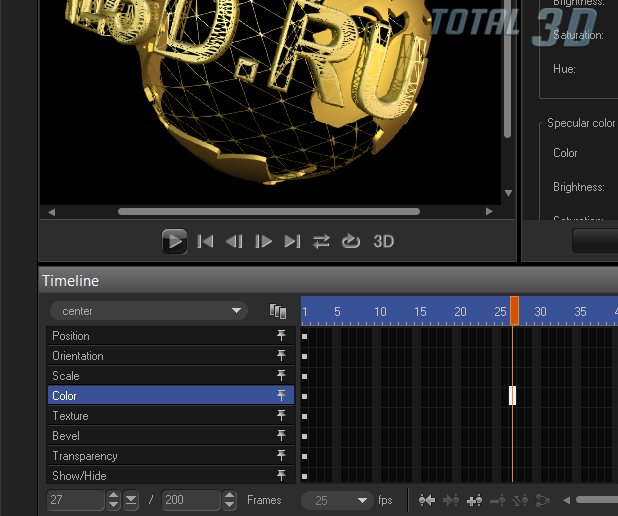Select the Orientation property row
This screenshot has height=516, width=618.
click(171, 356)
